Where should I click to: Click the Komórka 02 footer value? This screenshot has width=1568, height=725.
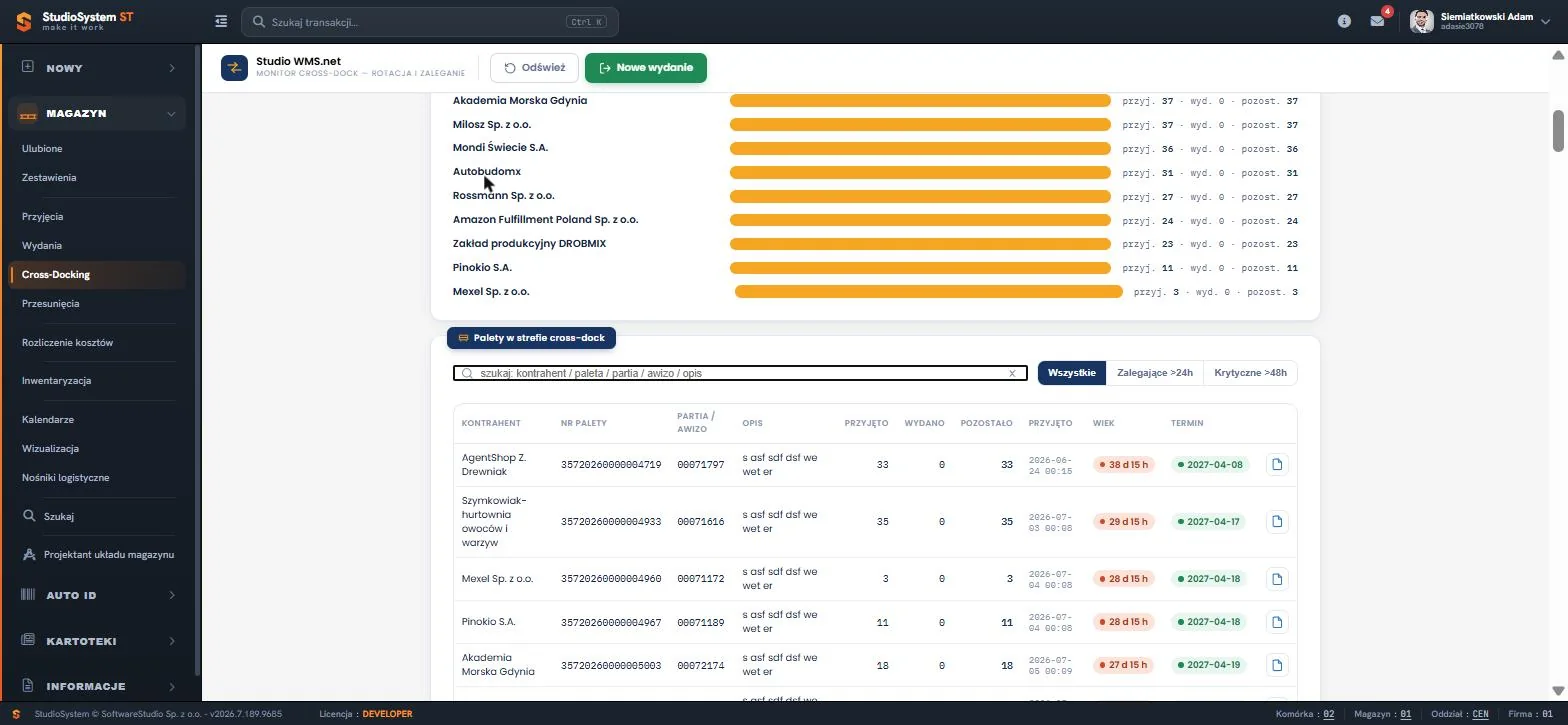coord(1329,714)
